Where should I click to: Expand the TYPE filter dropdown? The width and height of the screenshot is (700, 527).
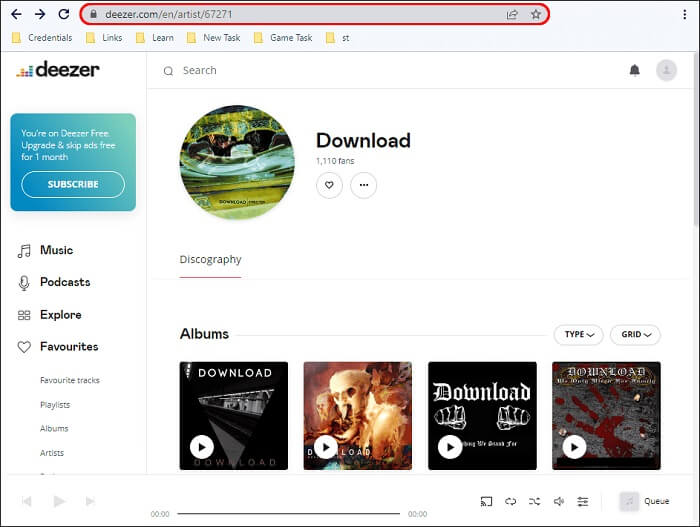tap(579, 334)
